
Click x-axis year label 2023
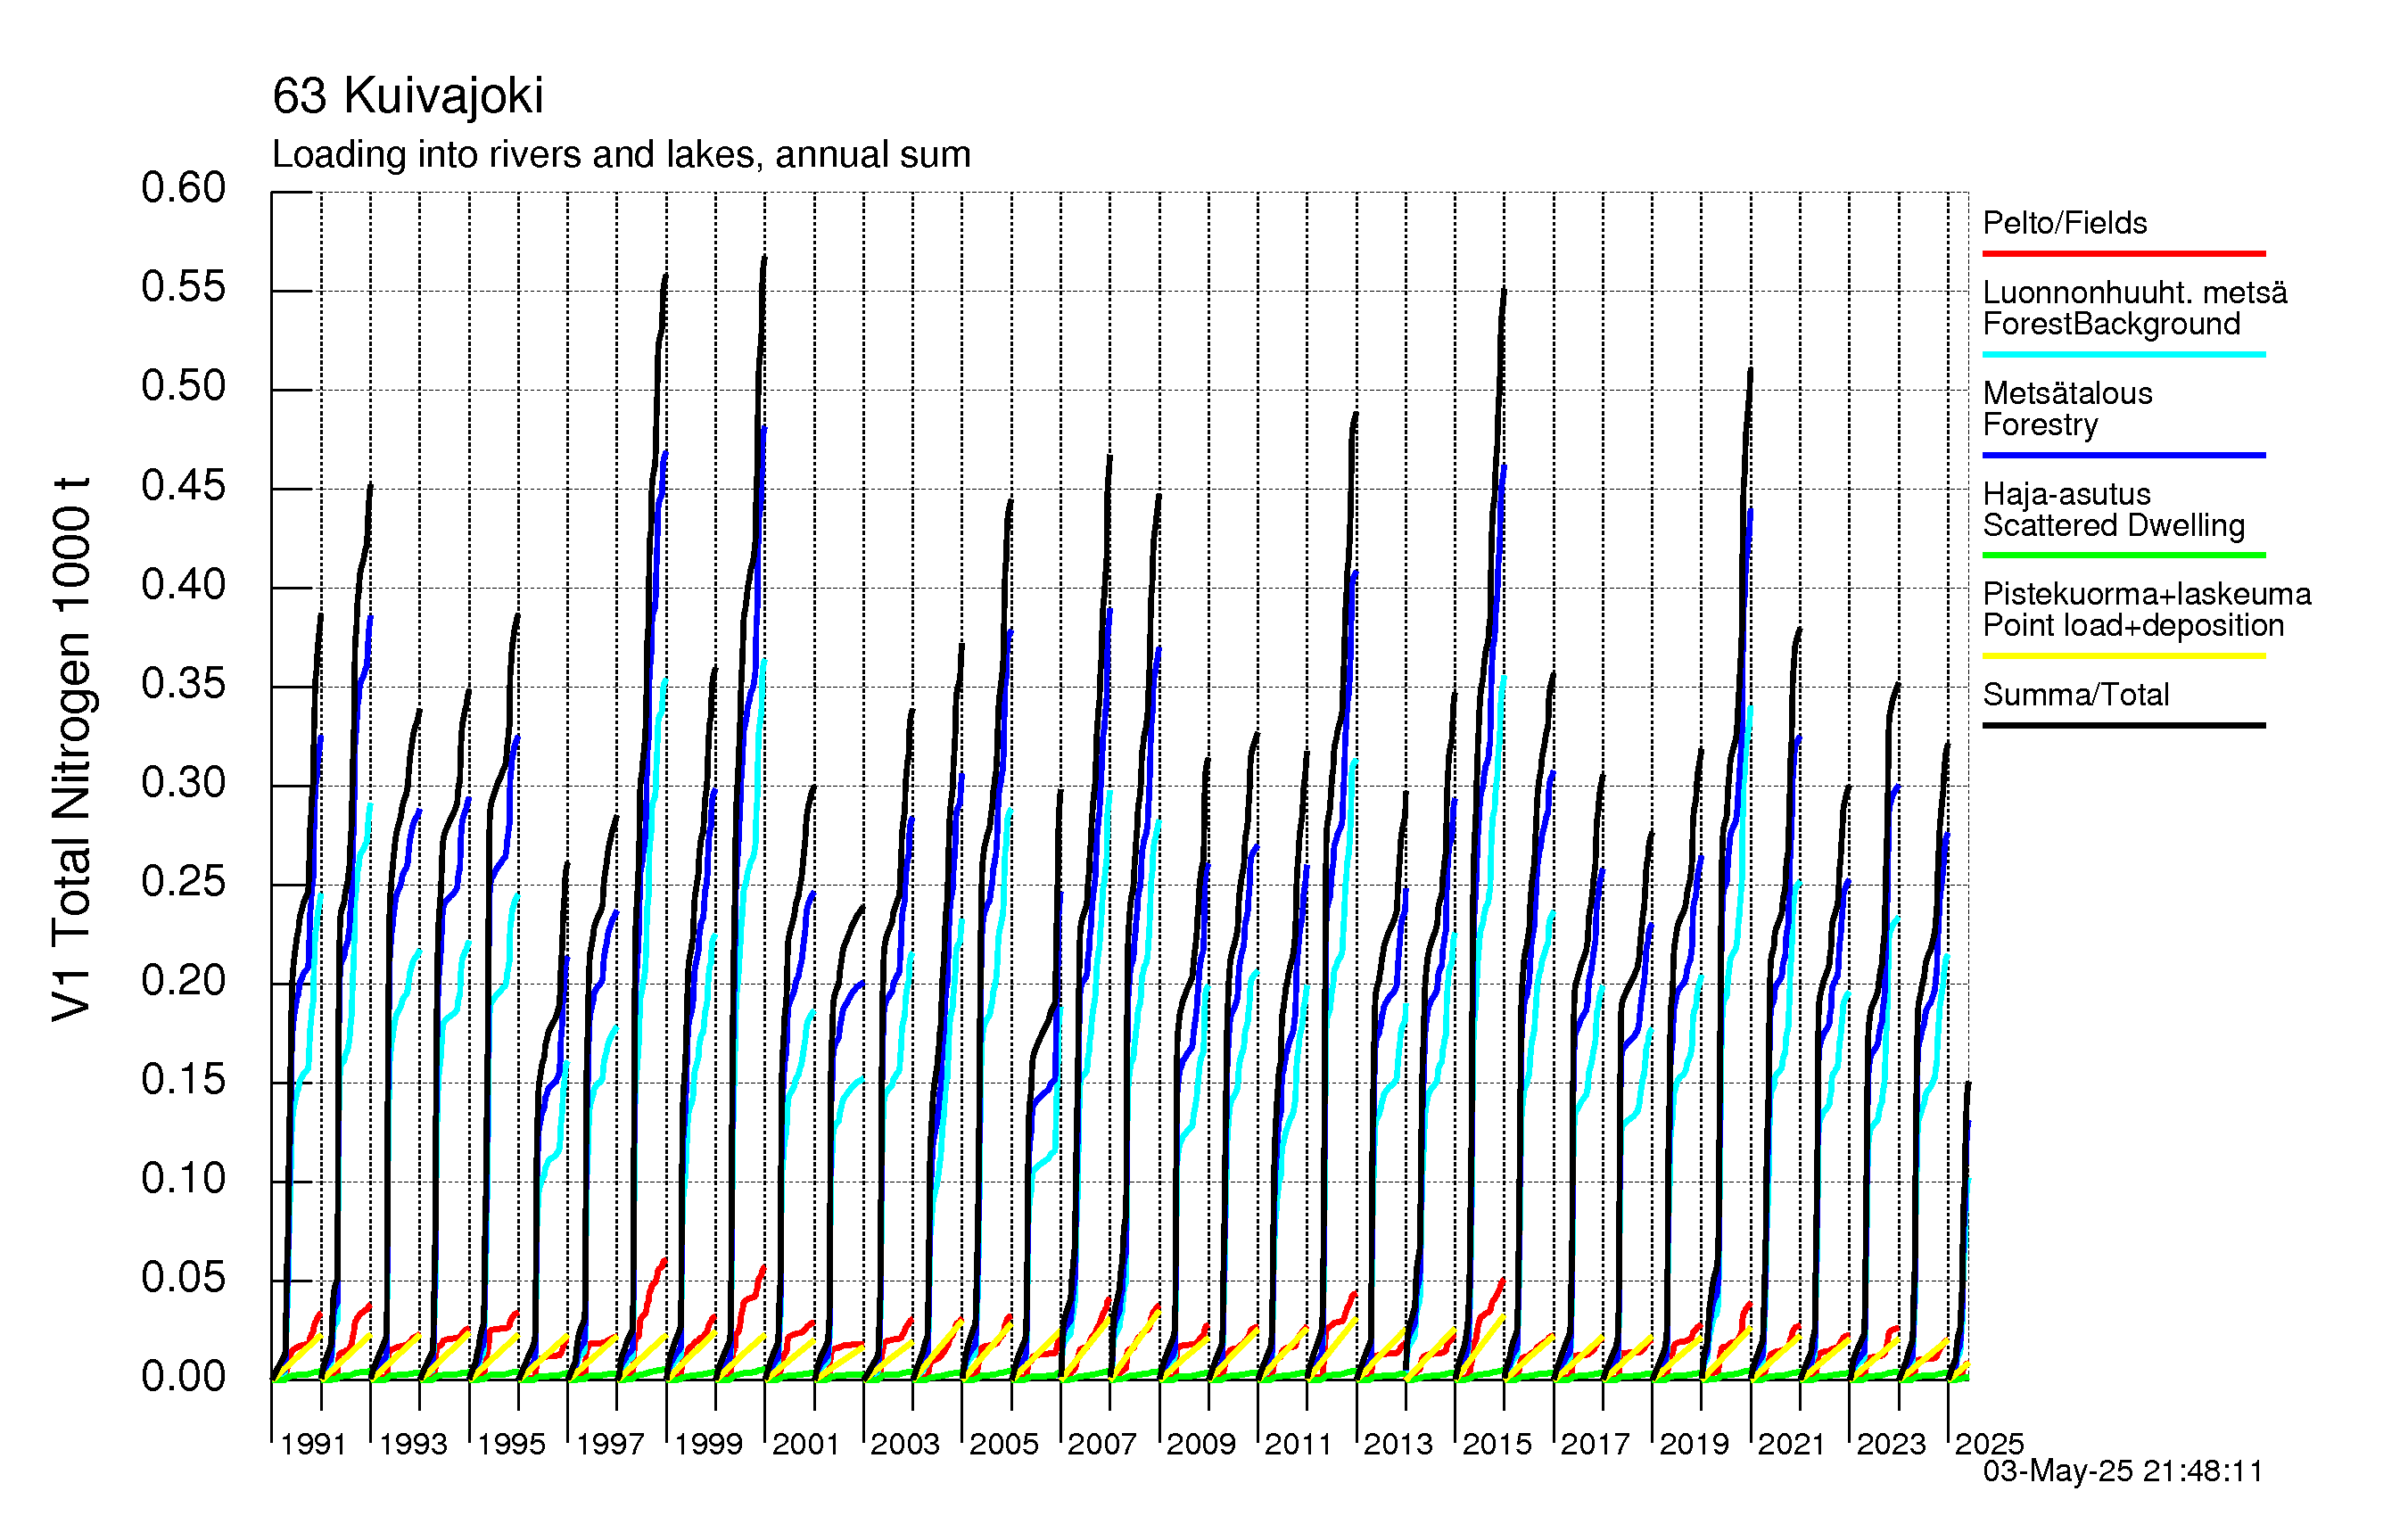[x=1891, y=1444]
